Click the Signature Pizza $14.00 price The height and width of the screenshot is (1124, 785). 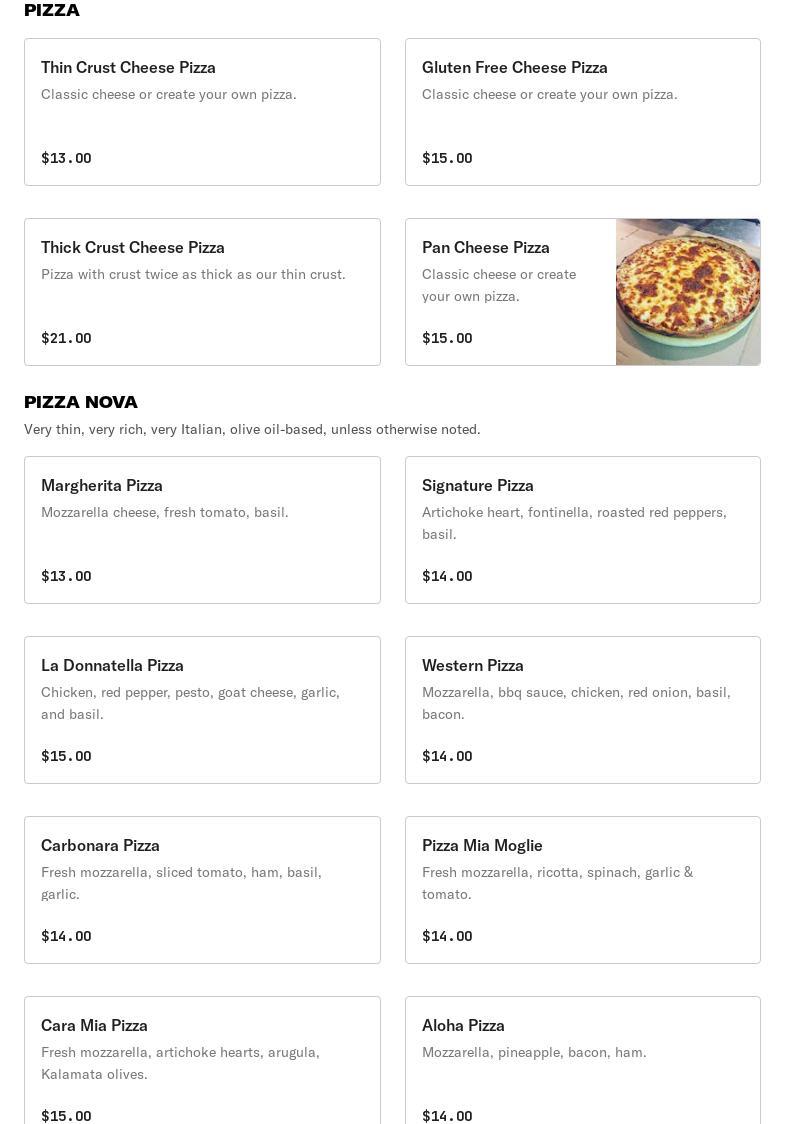447,576
